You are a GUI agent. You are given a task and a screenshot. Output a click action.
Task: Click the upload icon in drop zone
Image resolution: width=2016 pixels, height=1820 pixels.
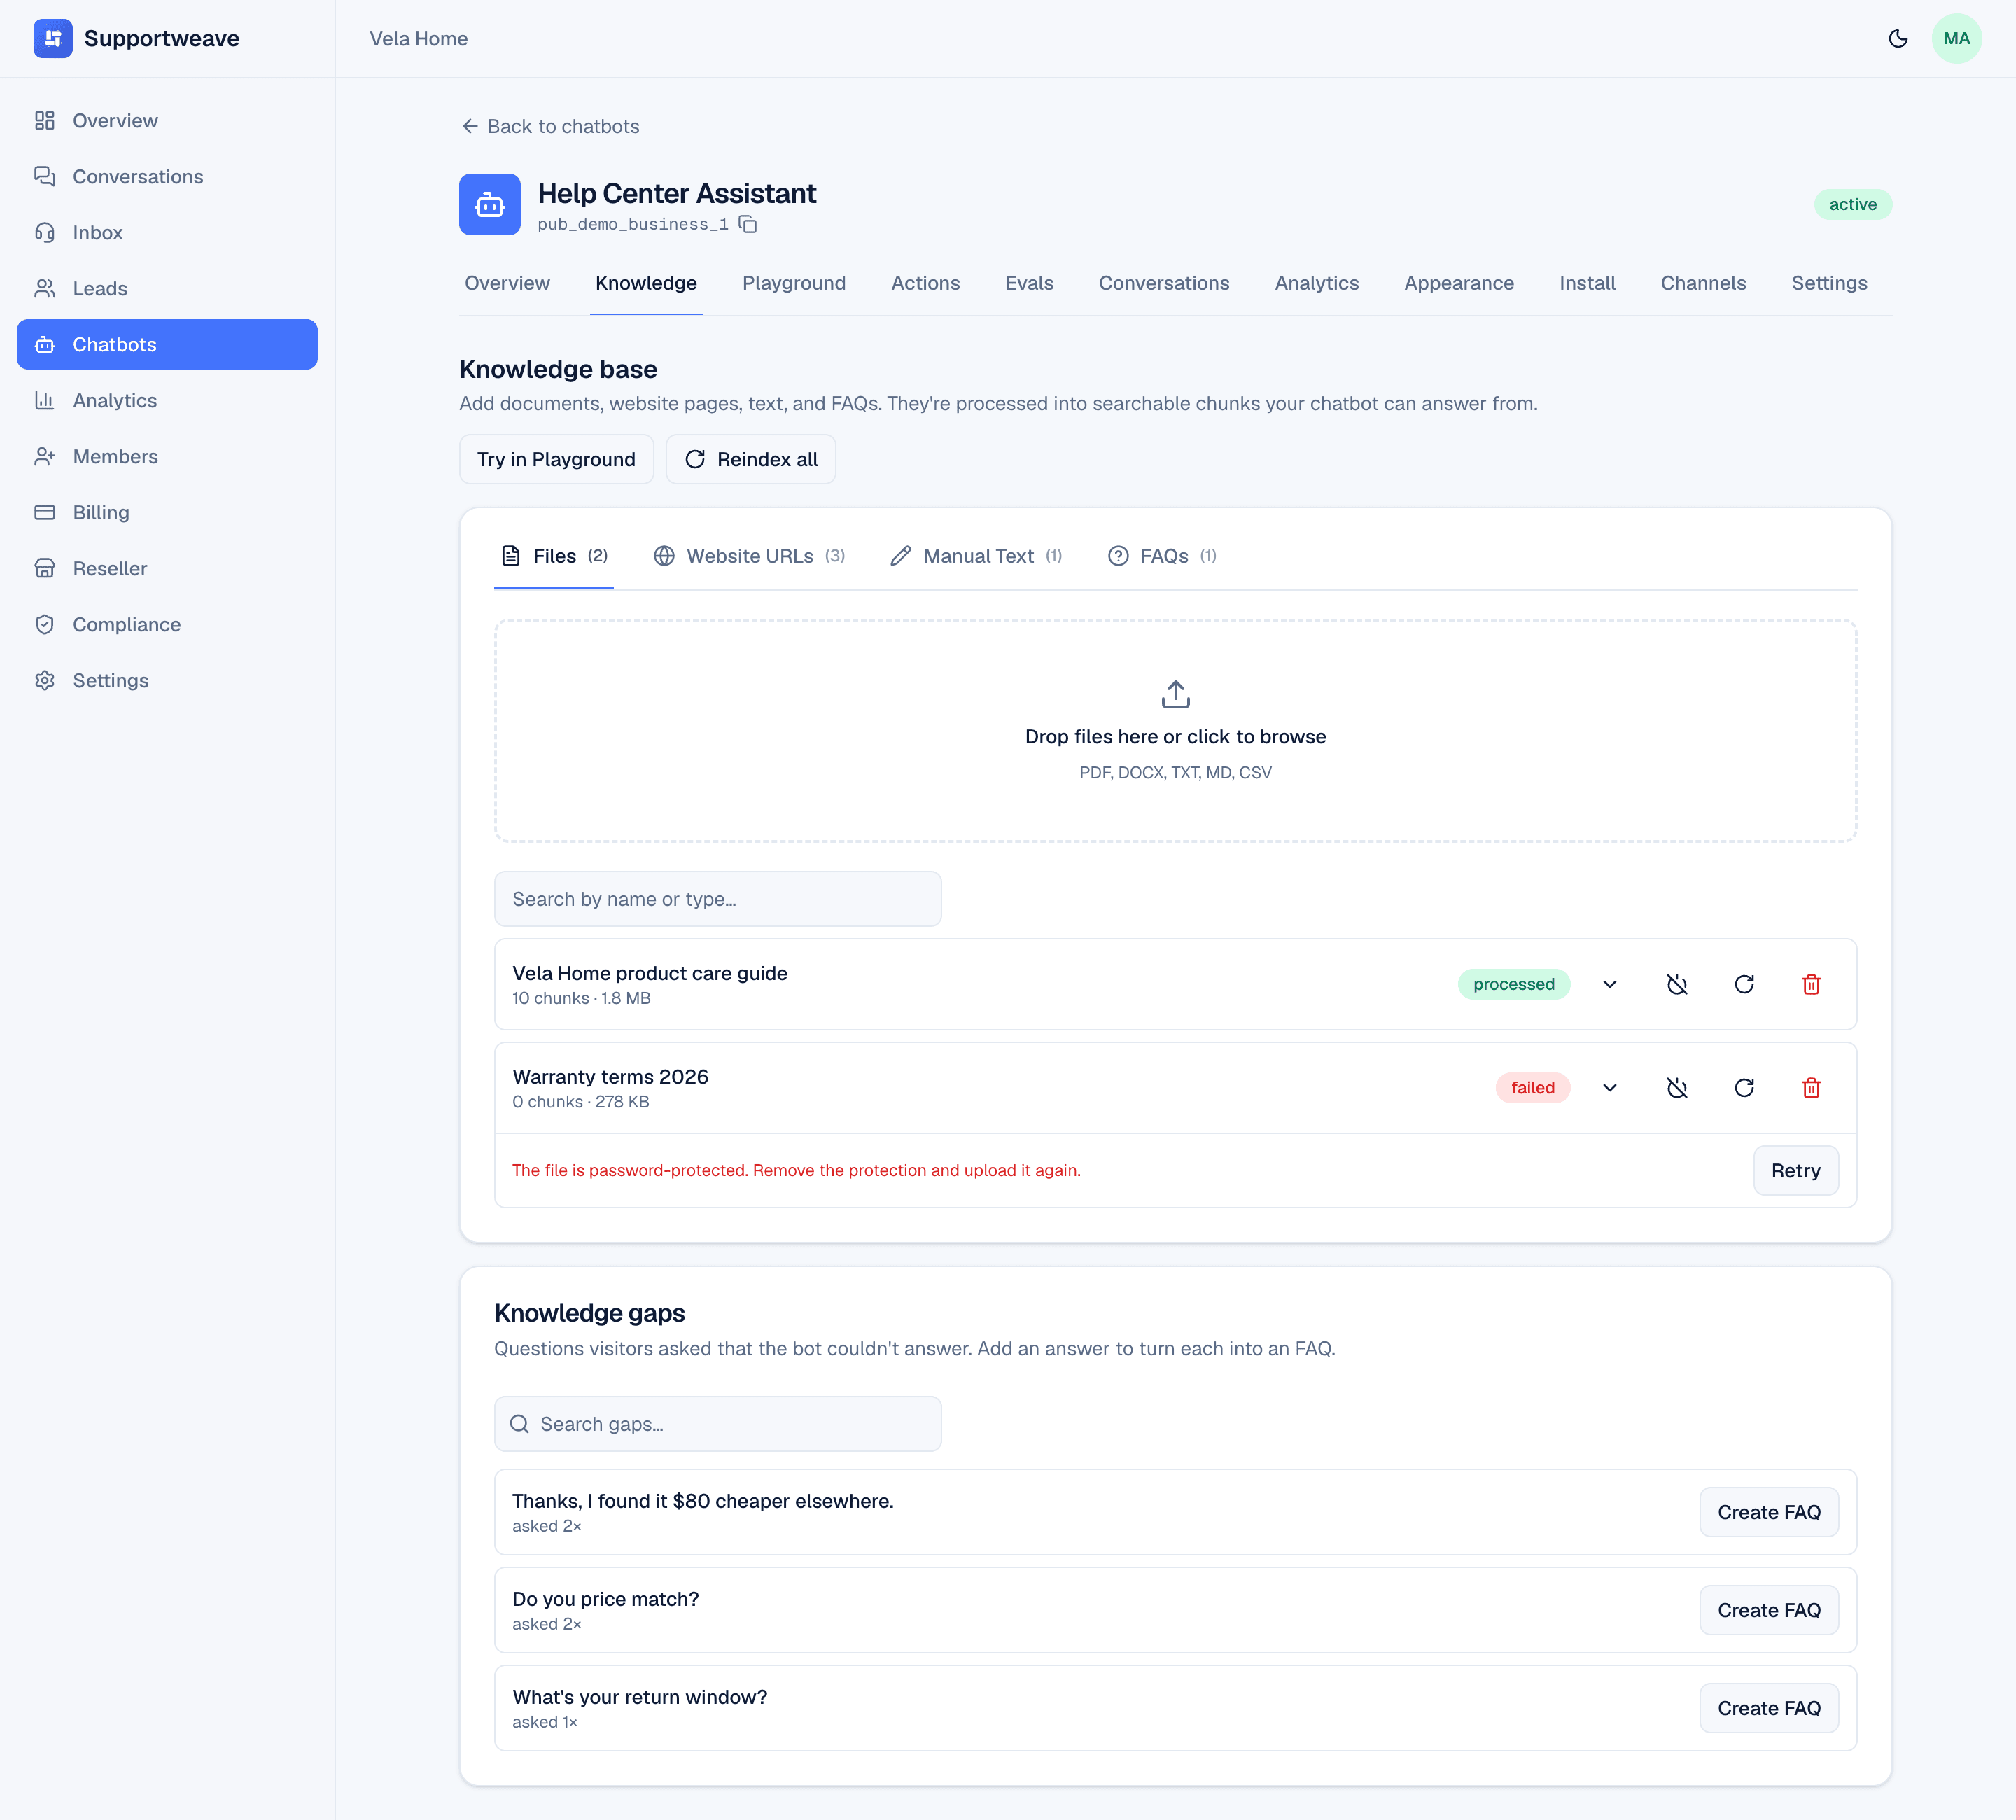tap(1175, 694)
